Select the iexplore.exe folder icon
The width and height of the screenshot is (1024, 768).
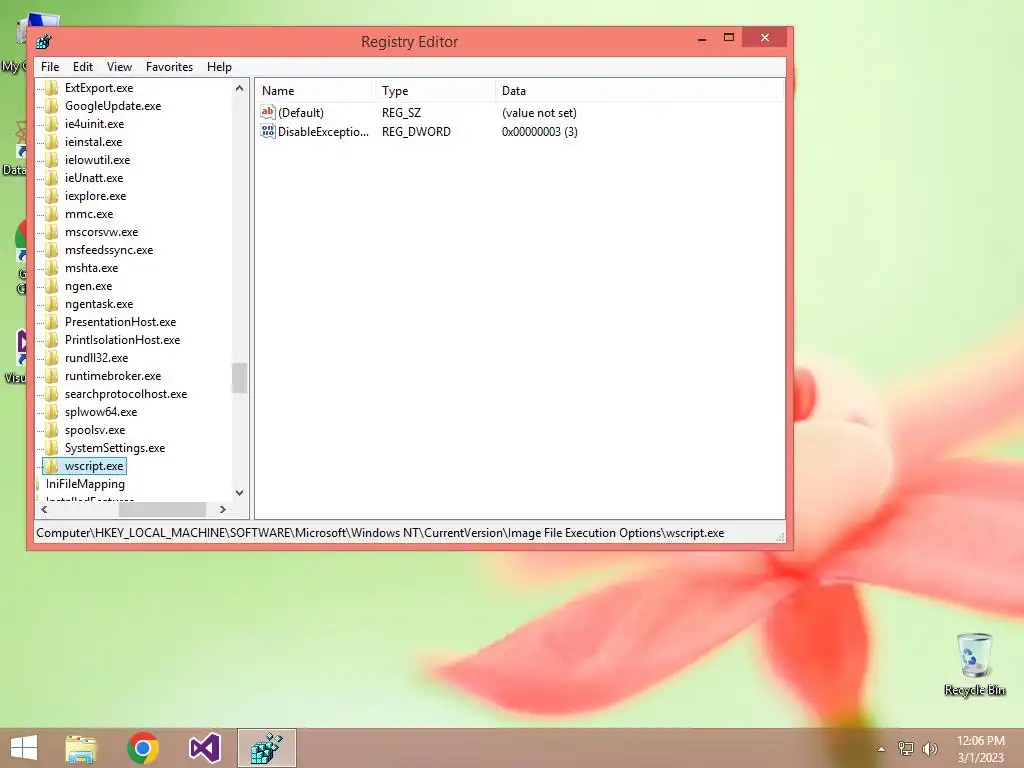coord(52,196)
